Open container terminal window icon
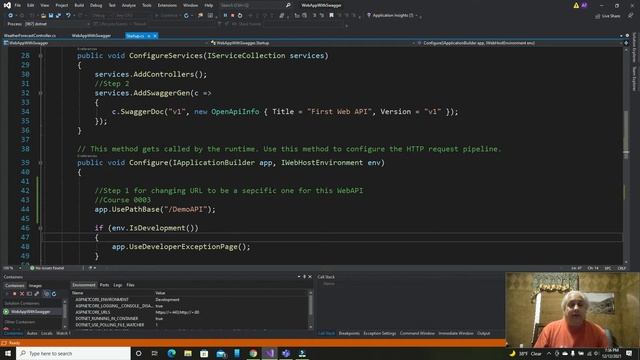Screen dimensions: 640x360 tap(29, 293)
